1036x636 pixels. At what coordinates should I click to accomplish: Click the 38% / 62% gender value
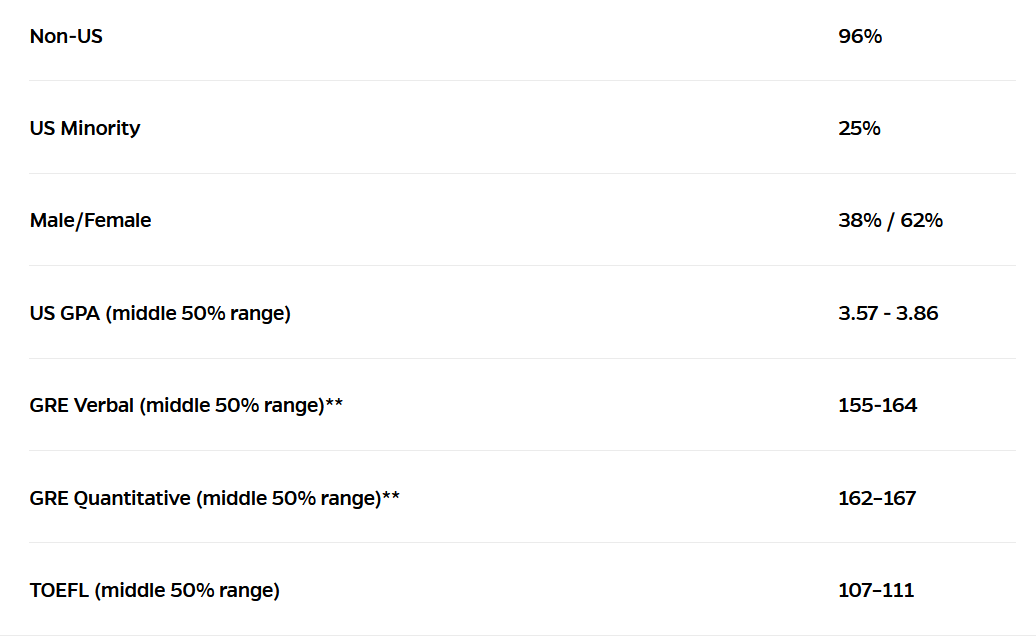point(890,221)
